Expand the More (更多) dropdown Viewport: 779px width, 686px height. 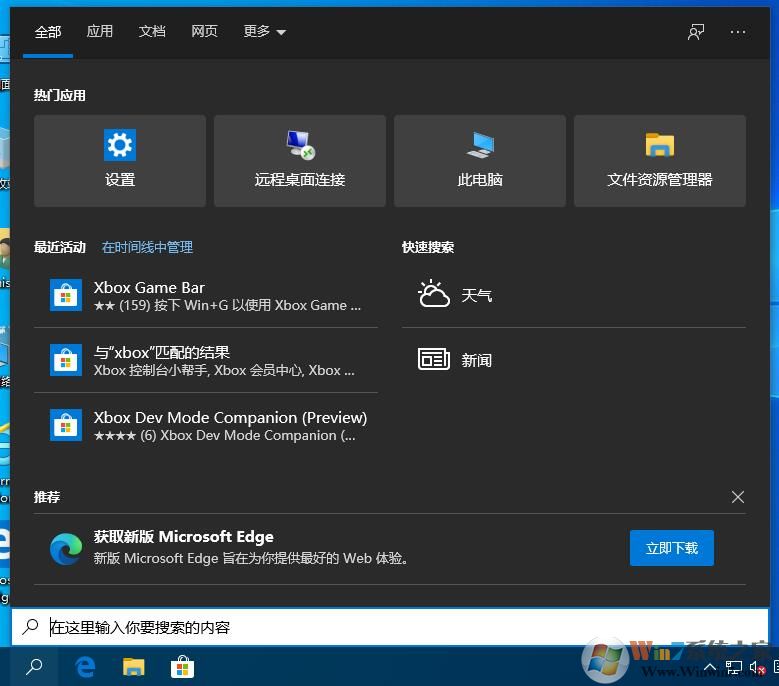(x=264, y=32)
